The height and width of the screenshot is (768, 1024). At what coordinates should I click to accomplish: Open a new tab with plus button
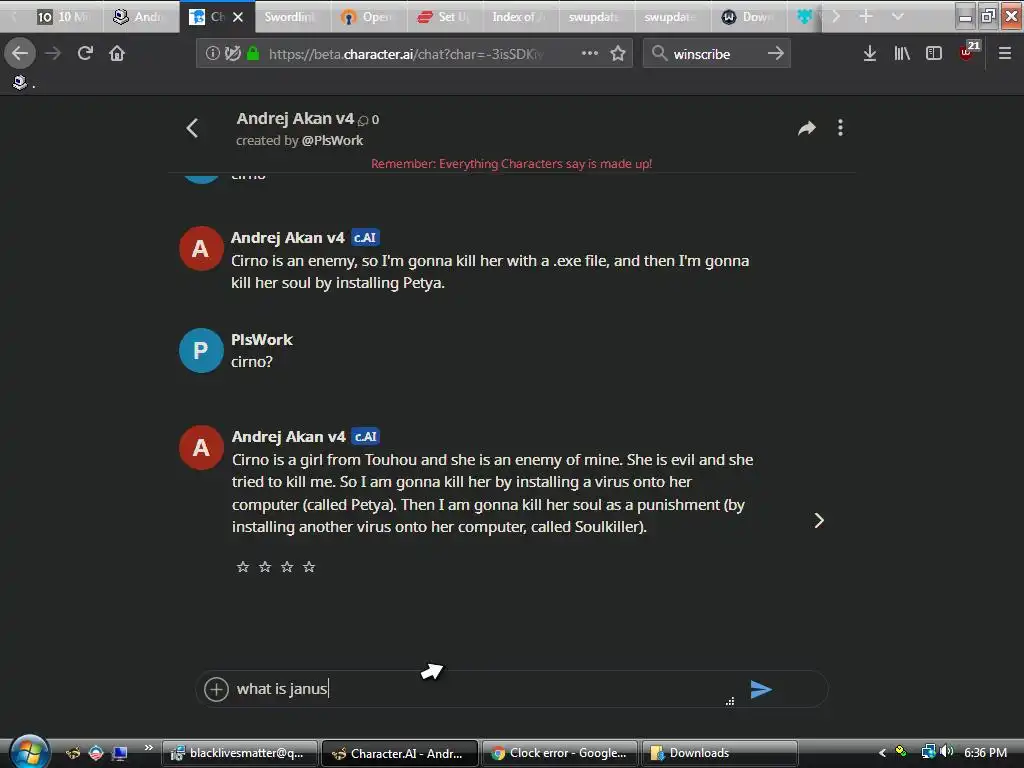(866, 16)
